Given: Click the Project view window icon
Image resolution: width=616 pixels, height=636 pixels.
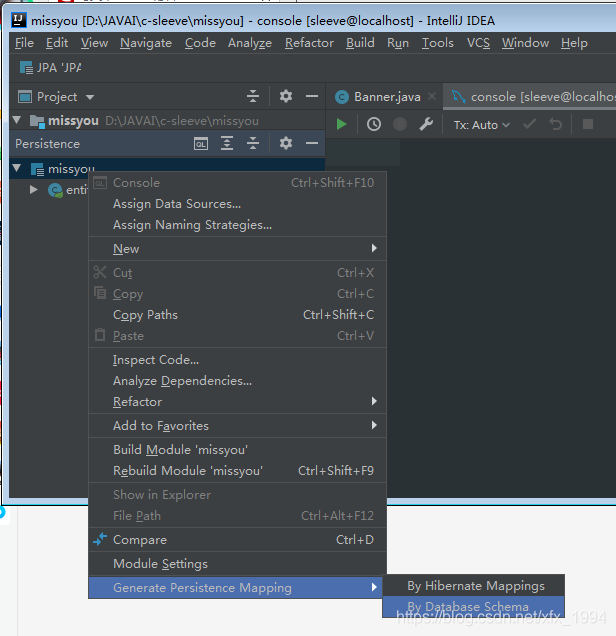Looking at the screenshot, I should click(25, 97).
